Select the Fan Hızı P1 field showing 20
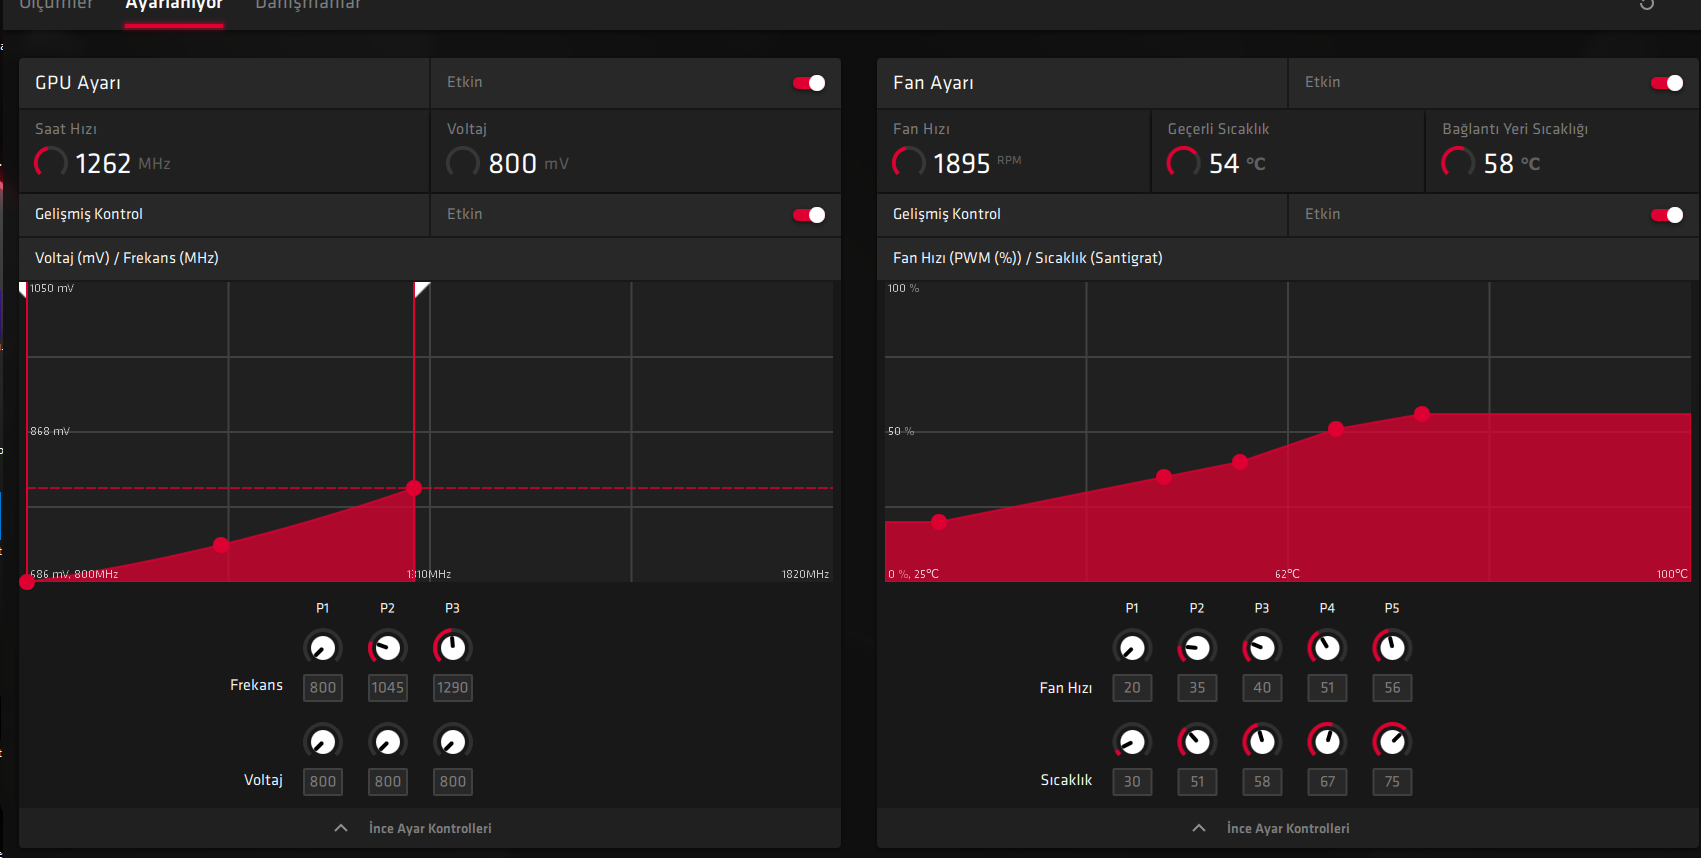Screen dimensions: 1701x858 pyautogui.click(x=1132, y=688)
